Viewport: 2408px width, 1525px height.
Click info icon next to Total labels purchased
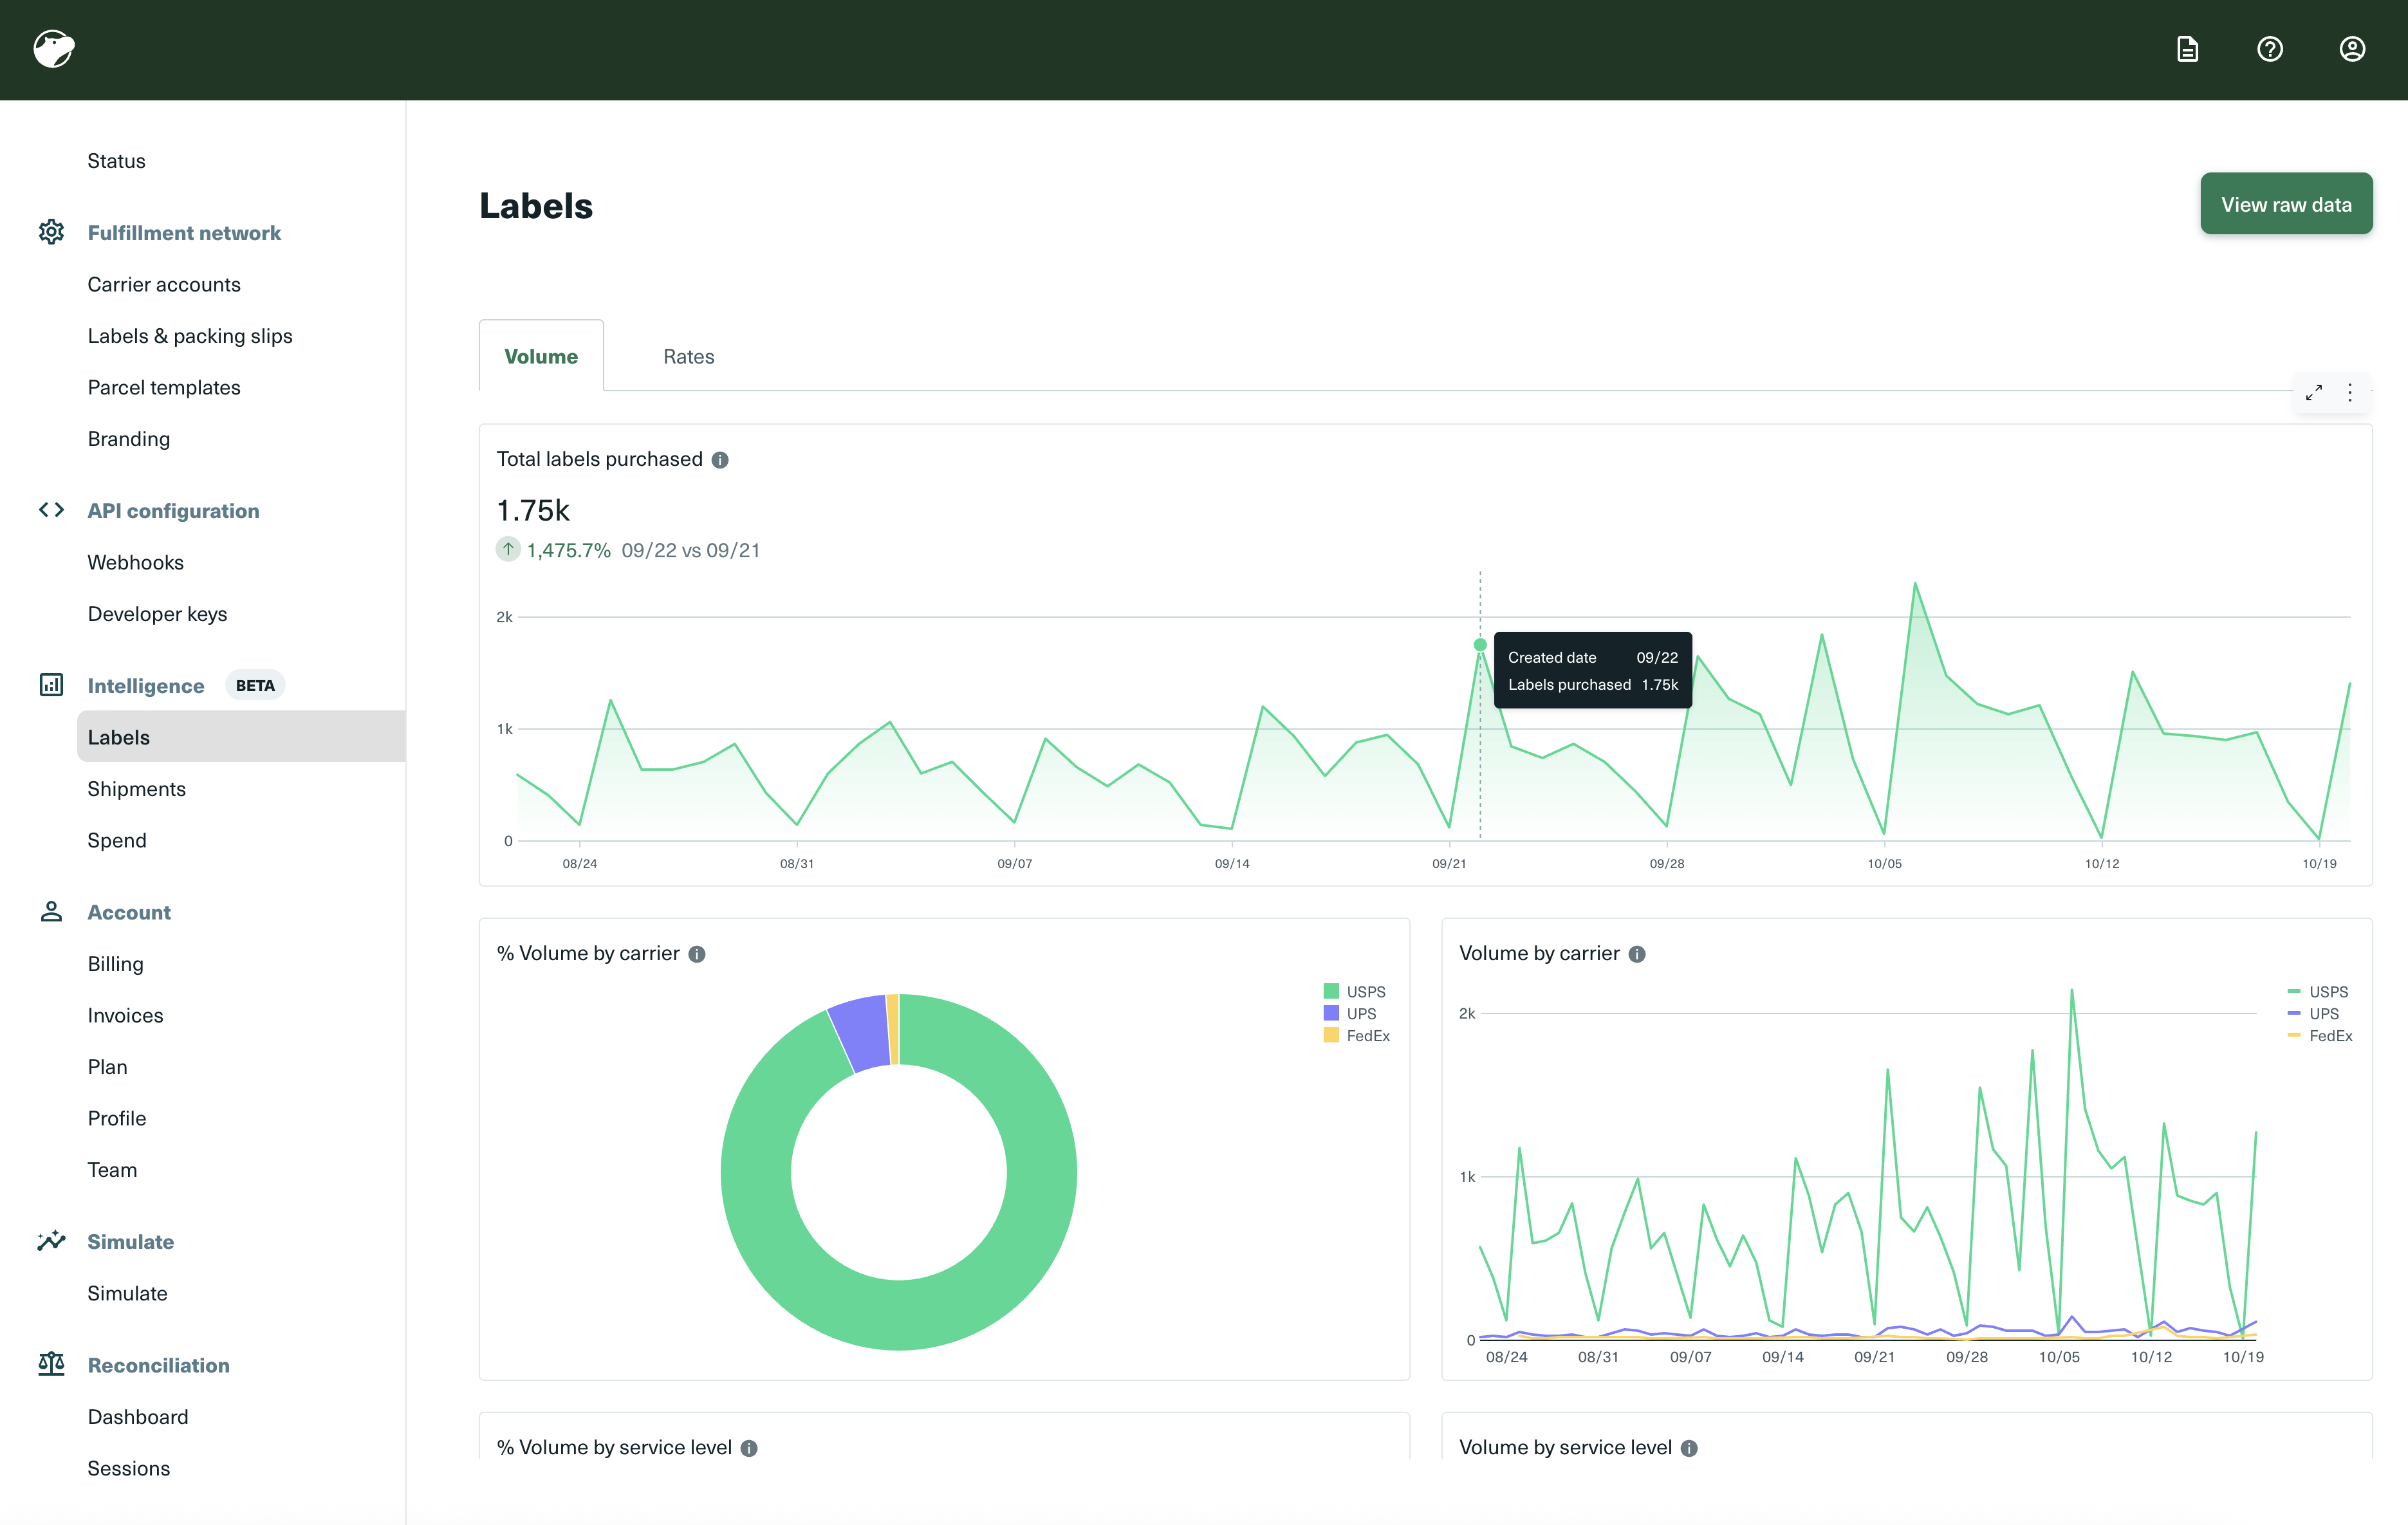(720, 460)
